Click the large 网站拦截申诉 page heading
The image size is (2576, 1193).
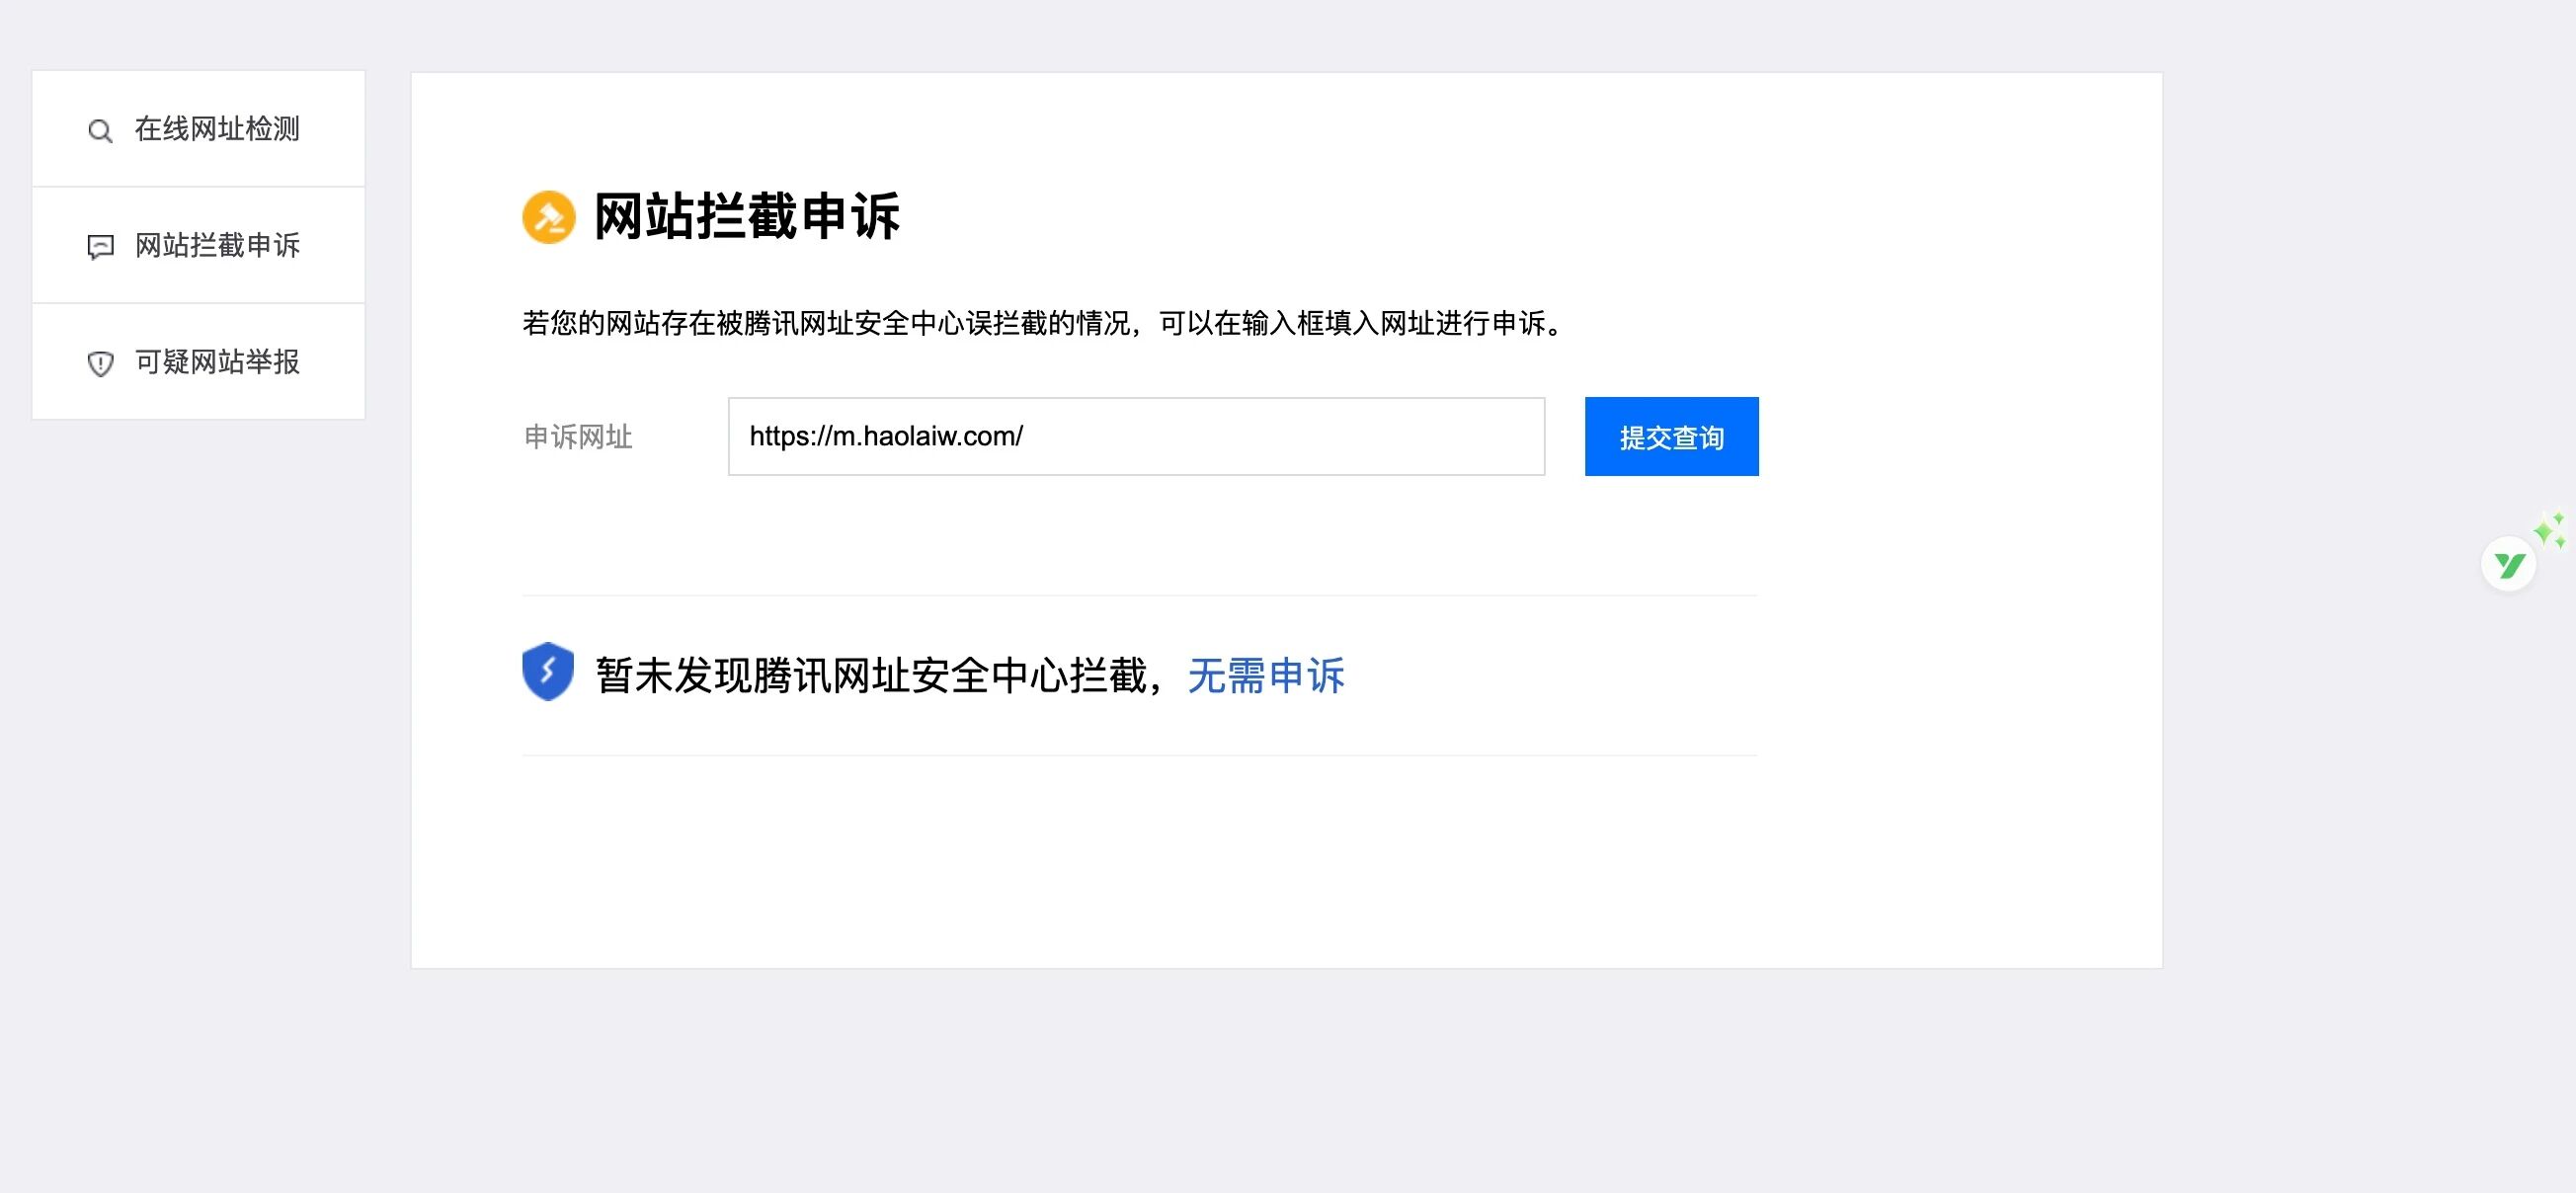tap(746, 217)
